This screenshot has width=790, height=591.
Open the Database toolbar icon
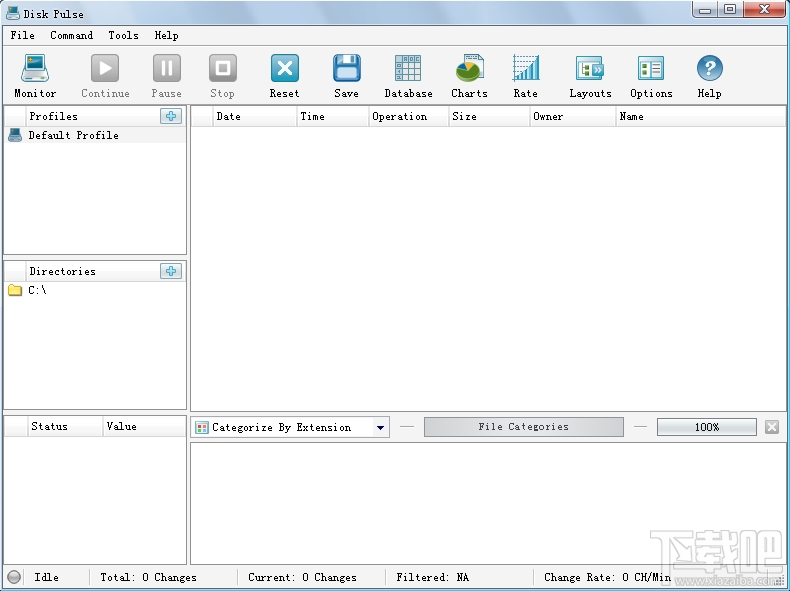[408, 68]
